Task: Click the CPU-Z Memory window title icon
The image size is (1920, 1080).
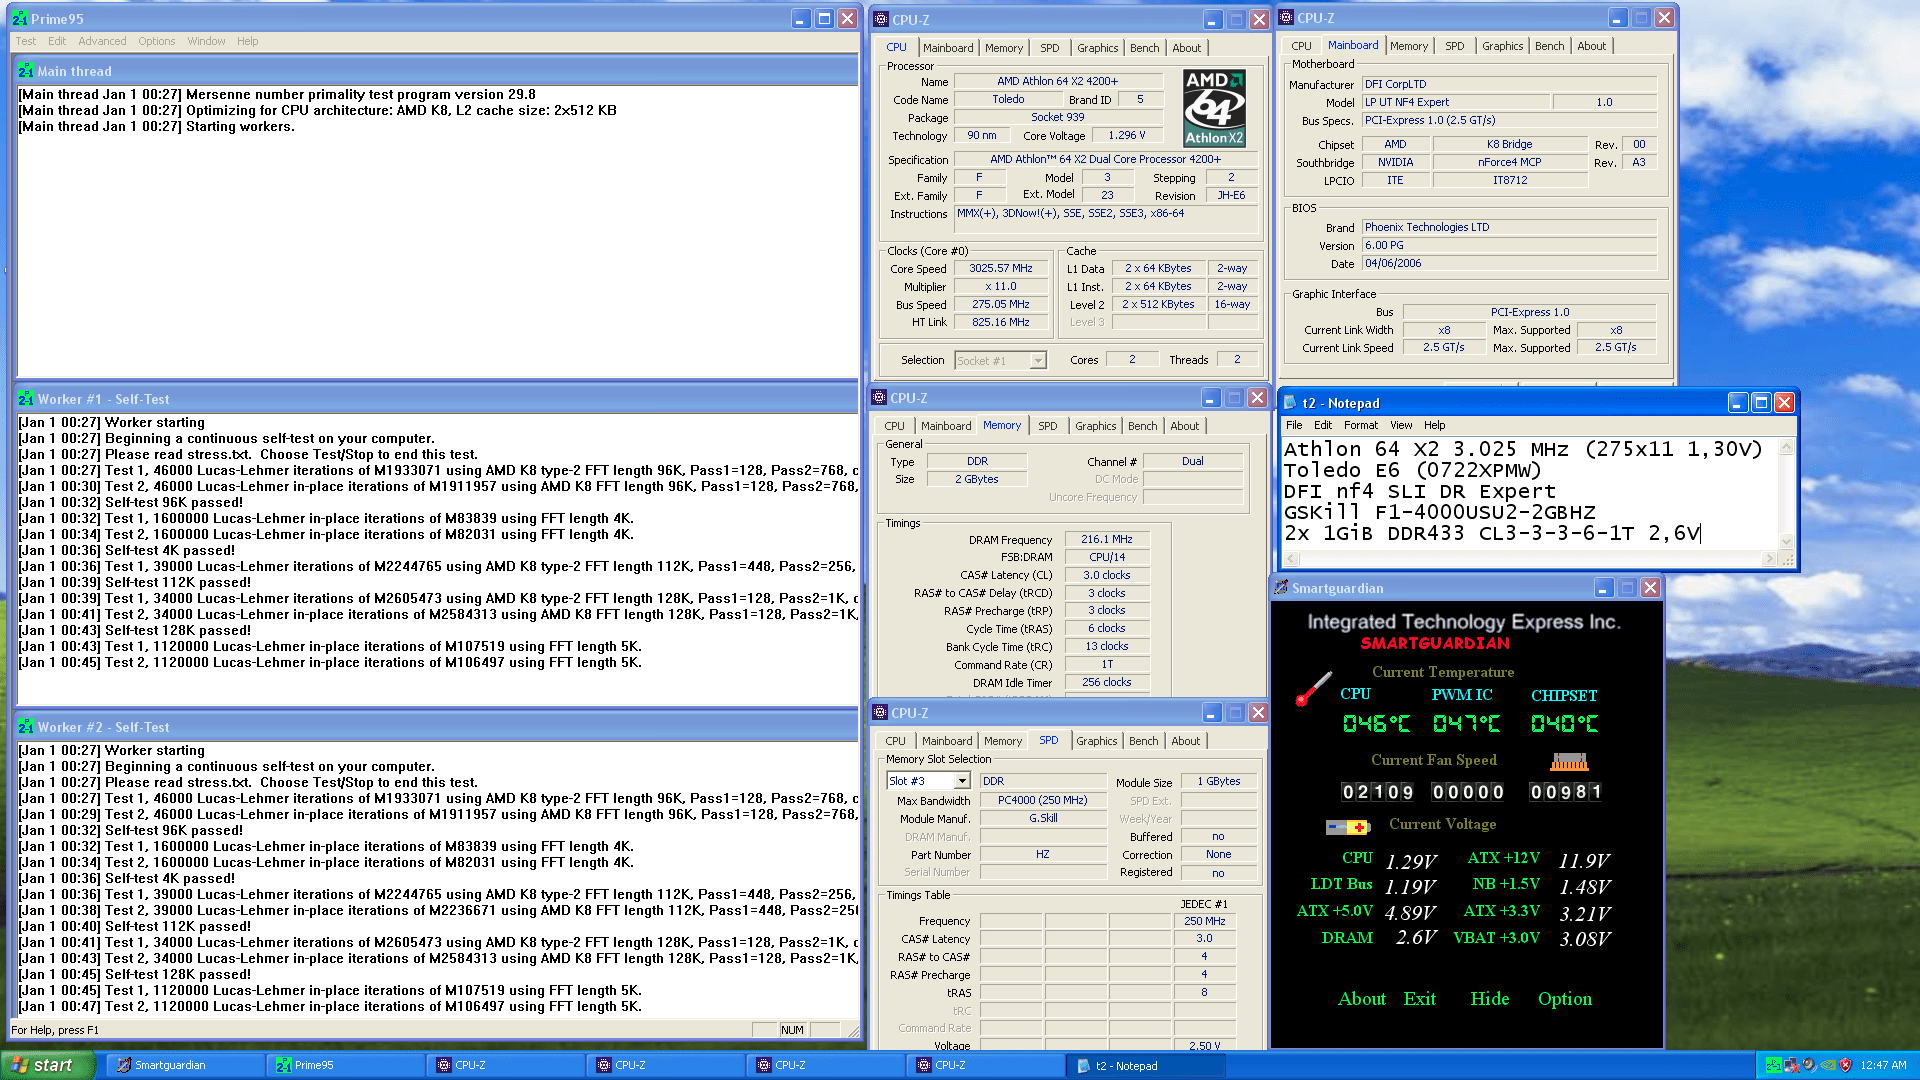Action: [879, 397]
